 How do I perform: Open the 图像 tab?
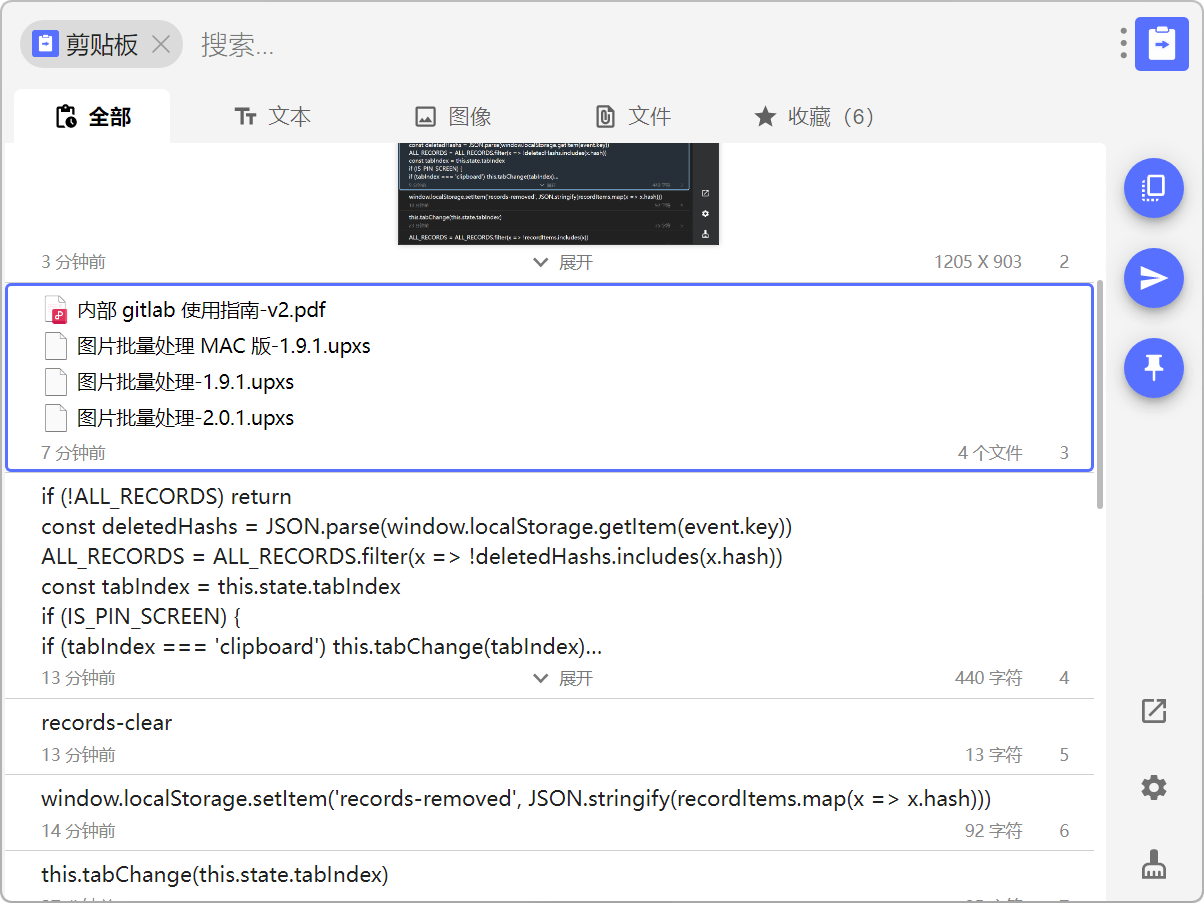[453, 117]
